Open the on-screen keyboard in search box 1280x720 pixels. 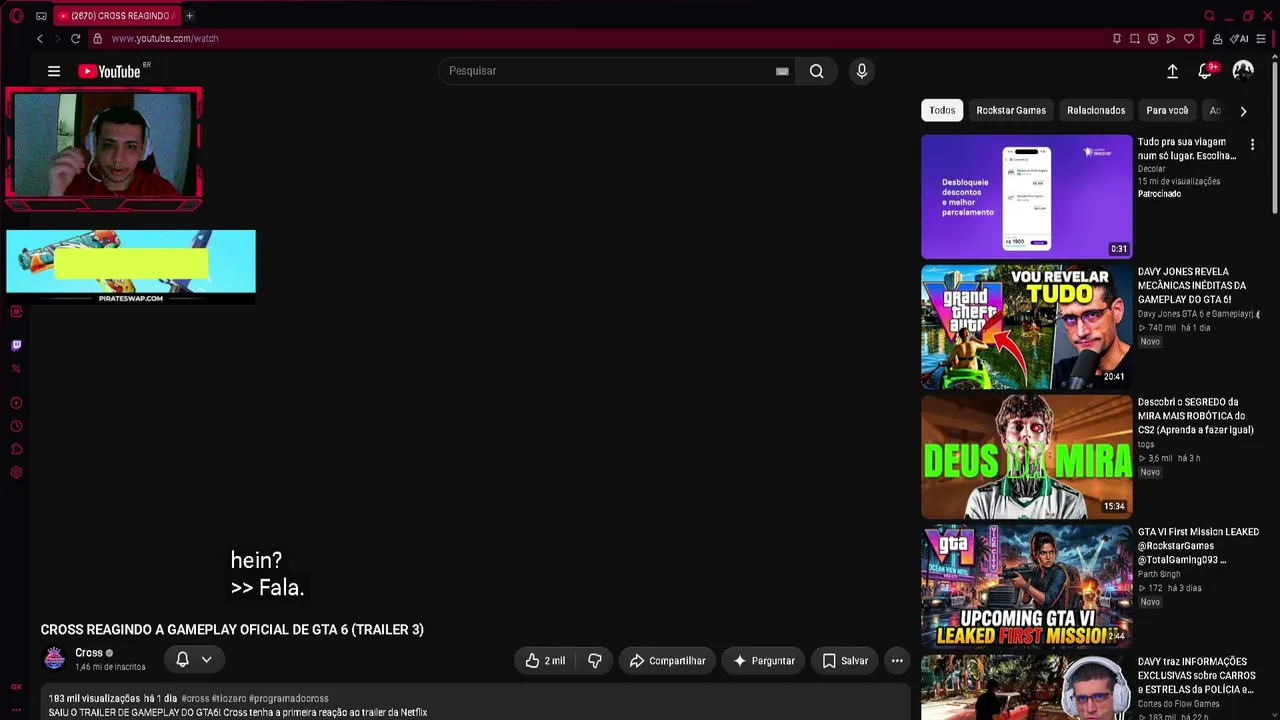(x=782, y=71)
